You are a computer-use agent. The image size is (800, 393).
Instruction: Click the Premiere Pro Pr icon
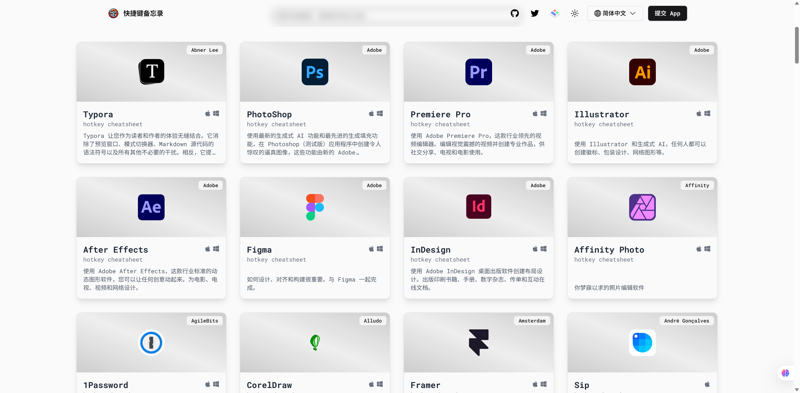[479, 71]
